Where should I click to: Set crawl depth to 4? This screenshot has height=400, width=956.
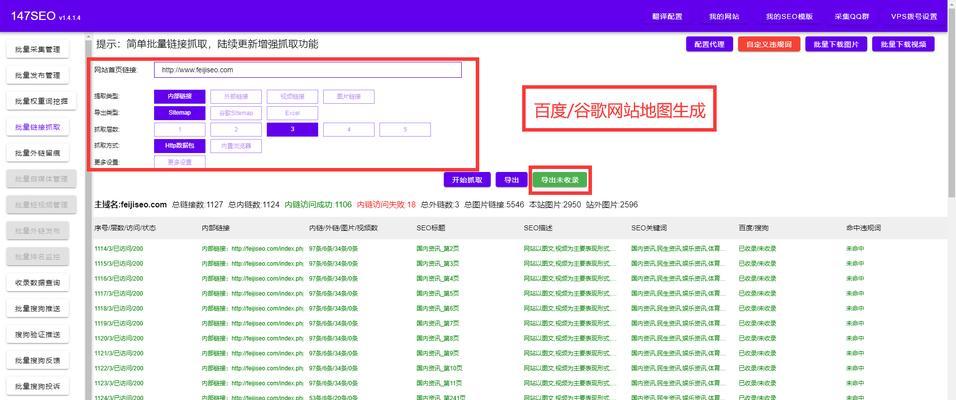pyautogui.click(x=349, y=129)
